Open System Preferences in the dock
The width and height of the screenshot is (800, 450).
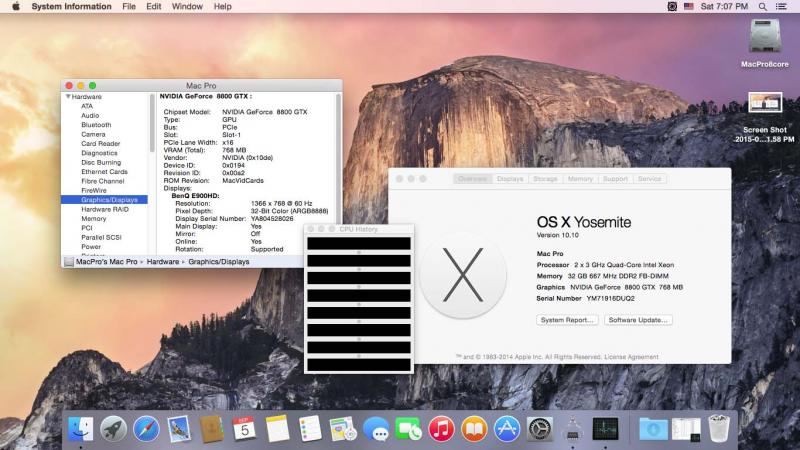click(540, 430)
